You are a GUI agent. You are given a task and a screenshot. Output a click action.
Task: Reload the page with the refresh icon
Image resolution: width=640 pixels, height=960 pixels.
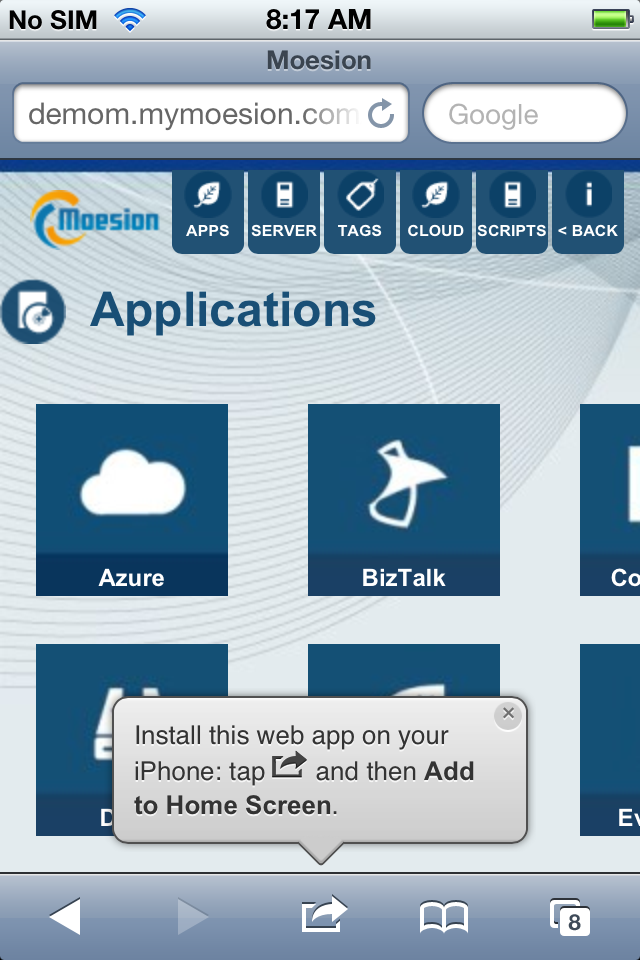click(381, 113)
